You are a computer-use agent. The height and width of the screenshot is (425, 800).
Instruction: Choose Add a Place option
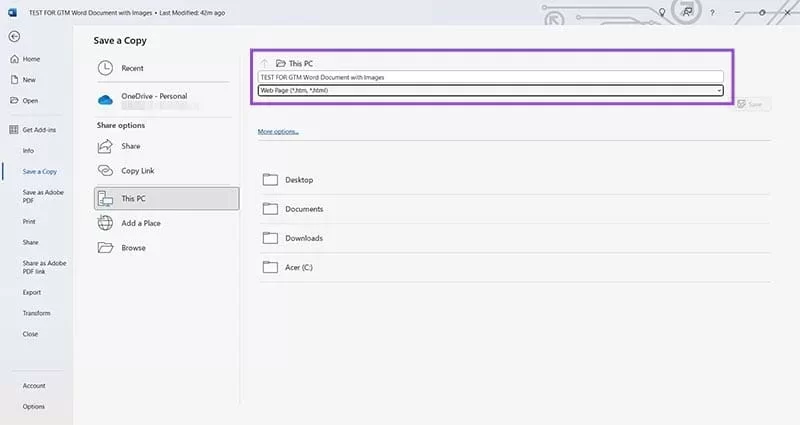click(x=140, y=223)
